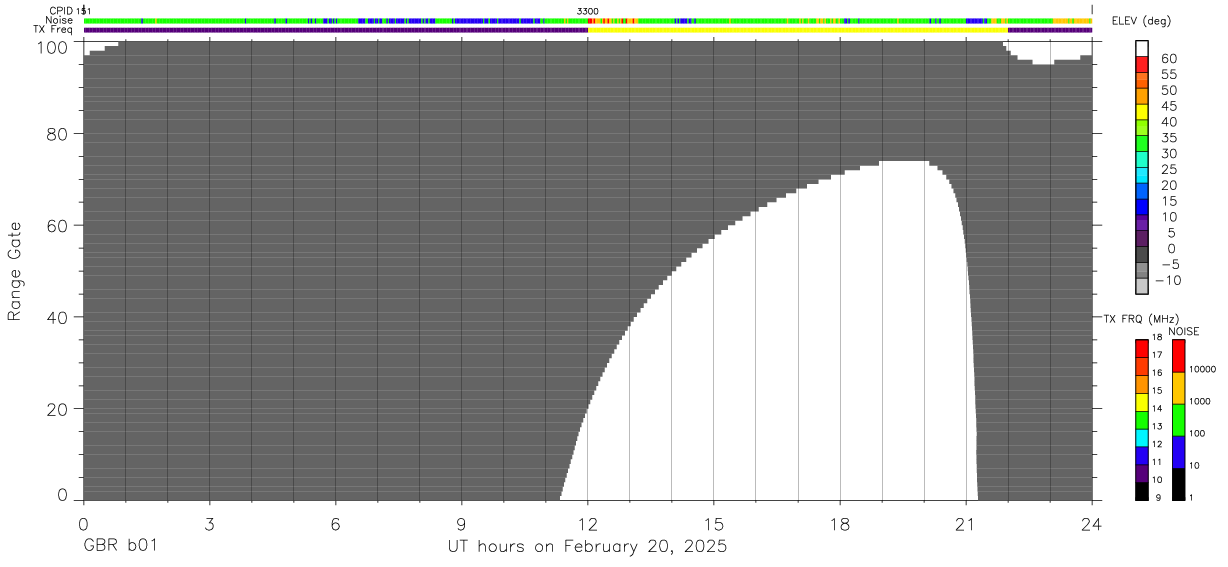Click the 21 tick on UT hours axis
This screenshot has height=567, width=1228.
pyautogui.click(x=965, y=523)
